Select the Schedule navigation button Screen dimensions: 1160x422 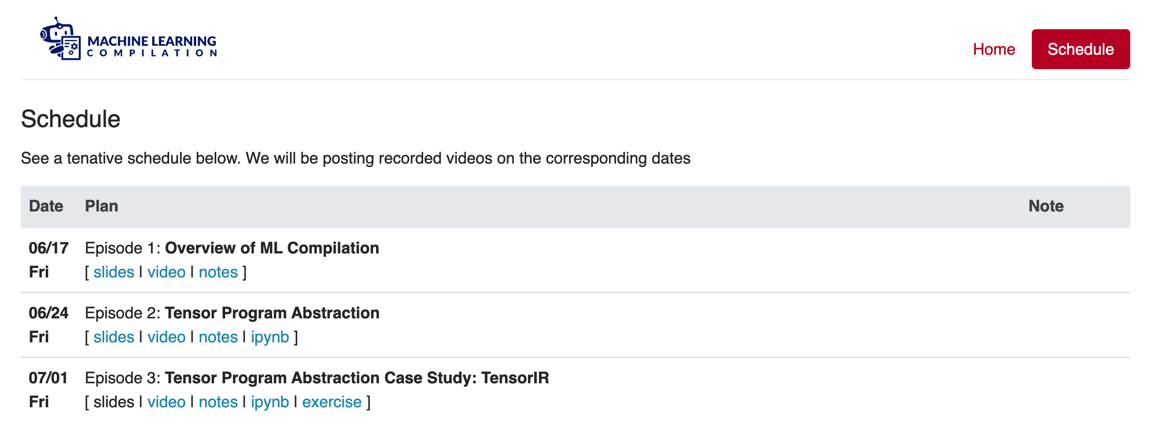(x=1080, y=50)
